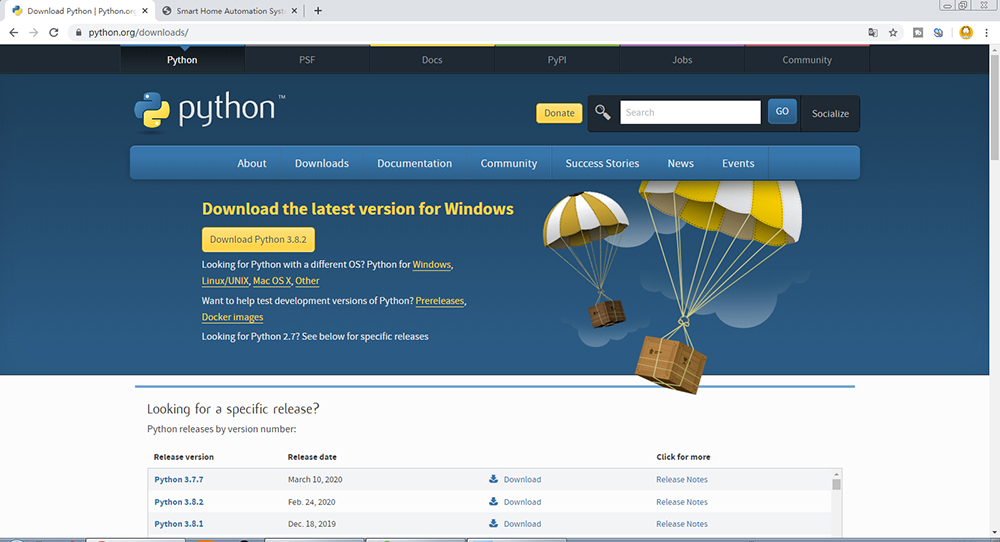Open a new browser tab
1000x542 pixels.
318,11
